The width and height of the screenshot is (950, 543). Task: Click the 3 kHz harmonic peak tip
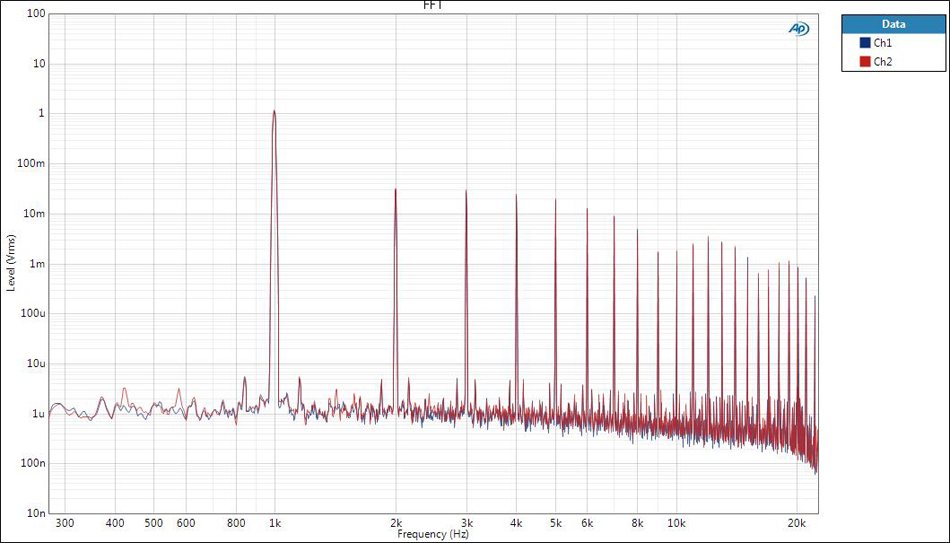tap(466, 191)
